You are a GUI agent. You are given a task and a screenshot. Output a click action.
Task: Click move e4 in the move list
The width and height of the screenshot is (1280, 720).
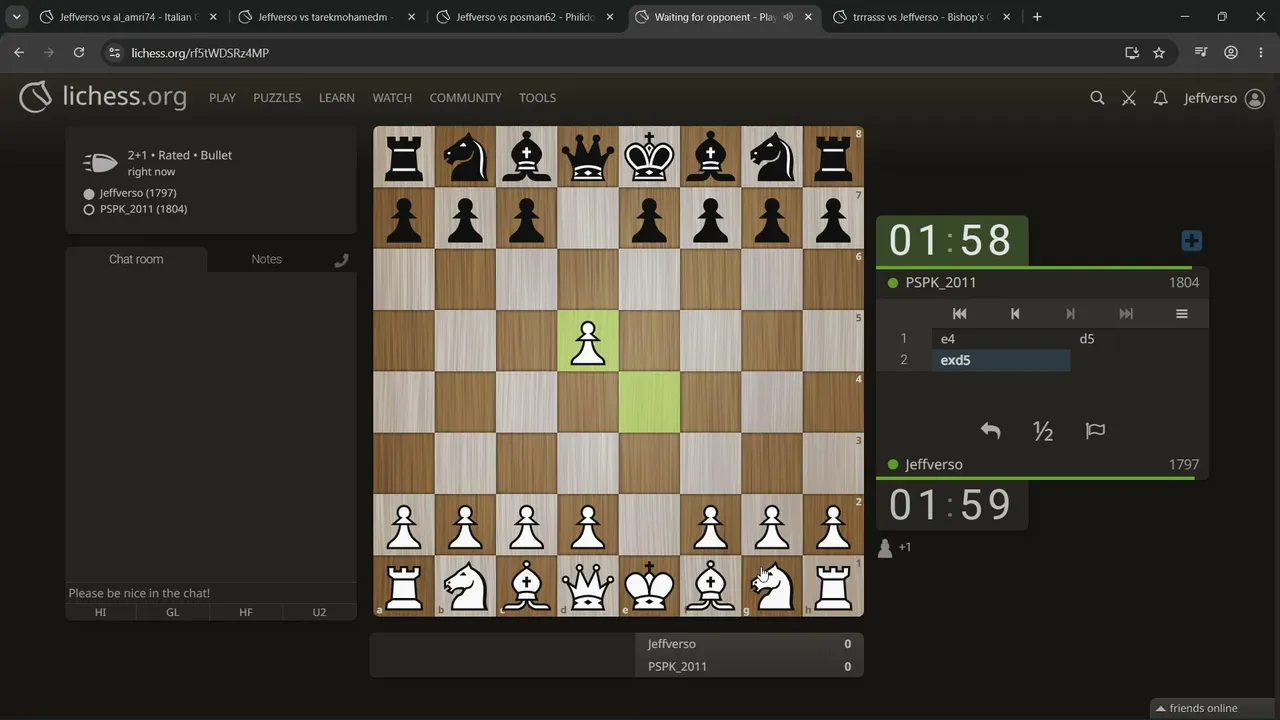pos(1001,339)
